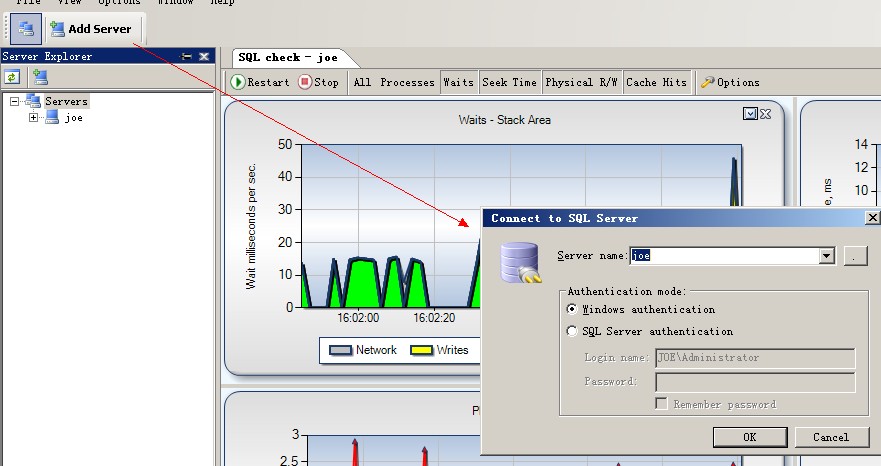This screenshot has height=466, width=881.
Task: Click the database connection icon in dialog
Action: pyautogui.click(x=520, y=262)
